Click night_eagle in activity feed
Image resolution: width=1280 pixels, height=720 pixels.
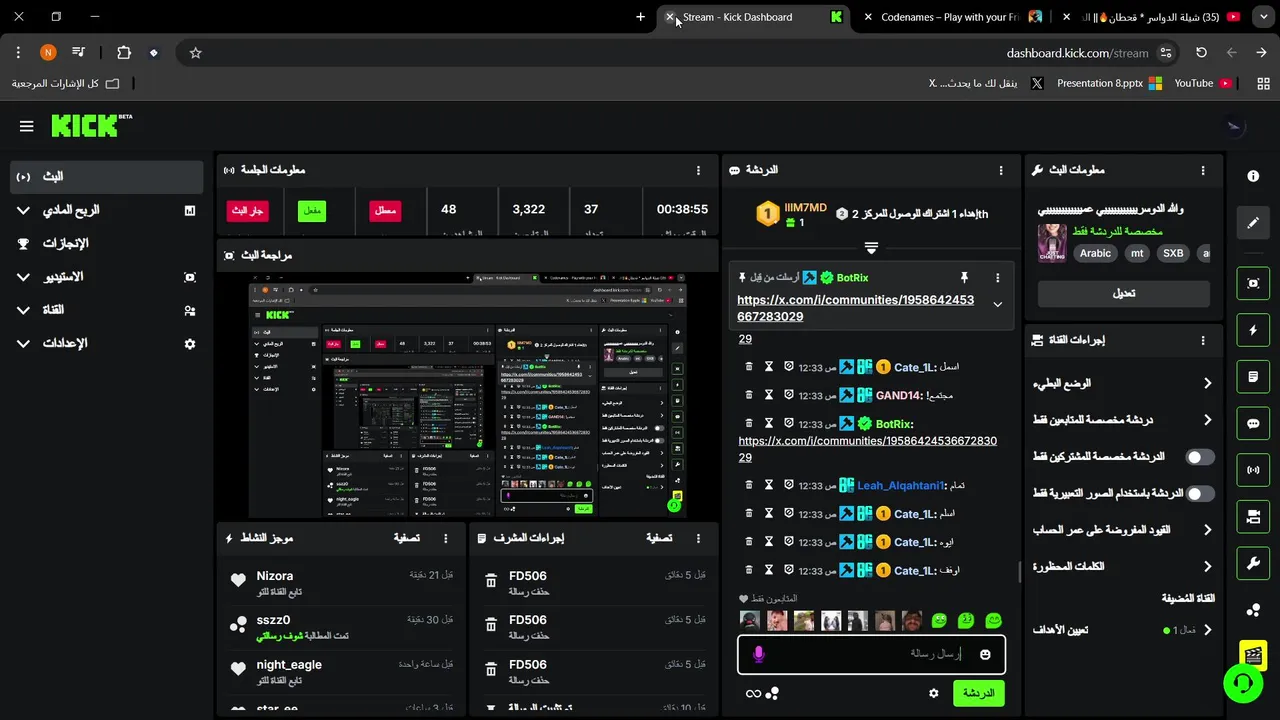(289, 664)
